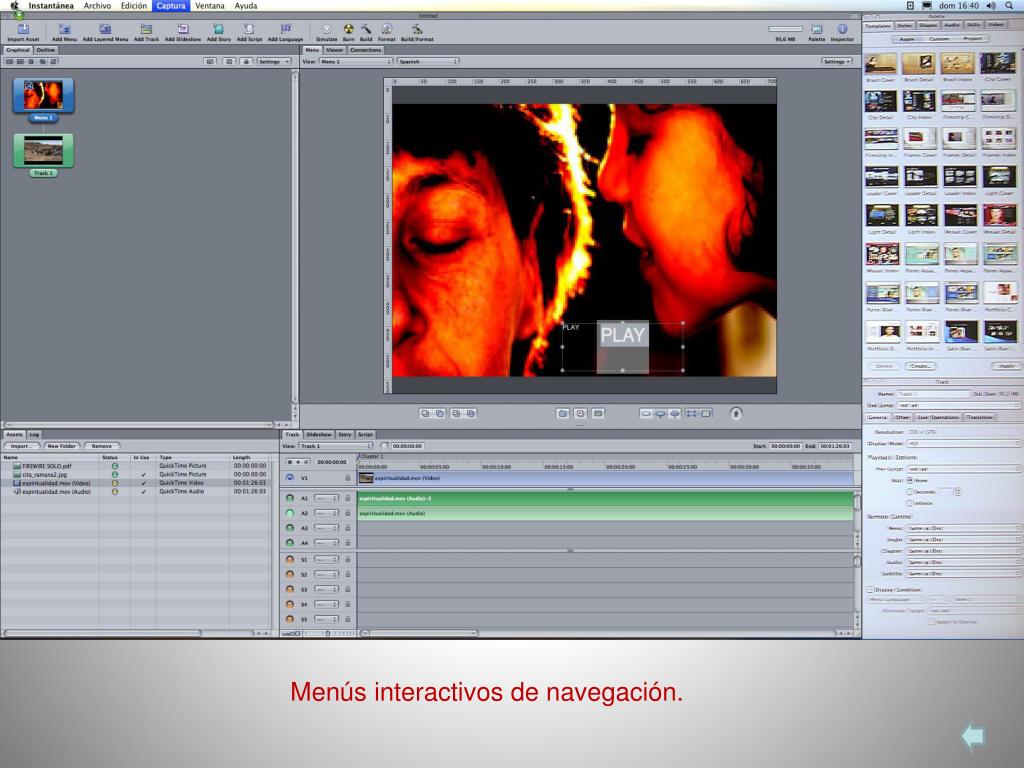This screenshot has width=1024, height=768.
Task: Open the Settings dropdown in the Menu editor
Action: (837, 61)
